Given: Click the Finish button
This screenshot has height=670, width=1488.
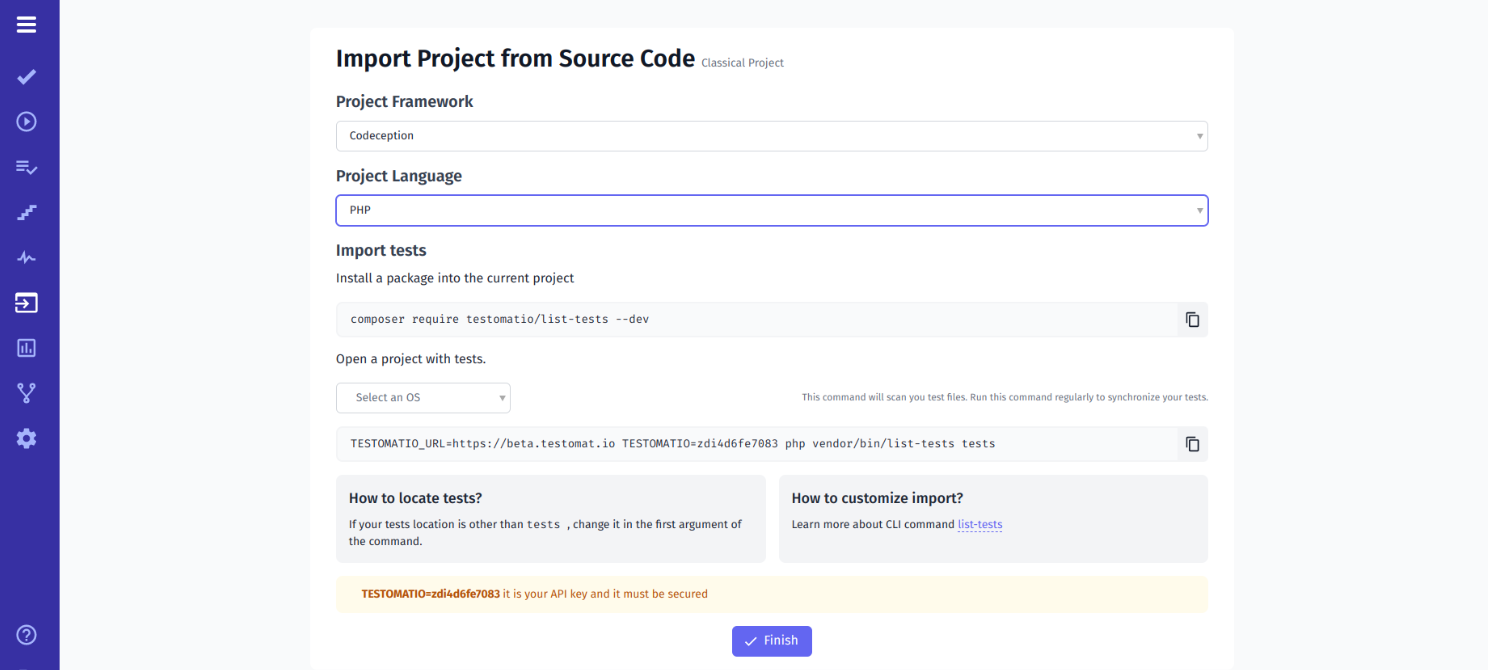Looking at the screenshot, I should pos(771,641).
